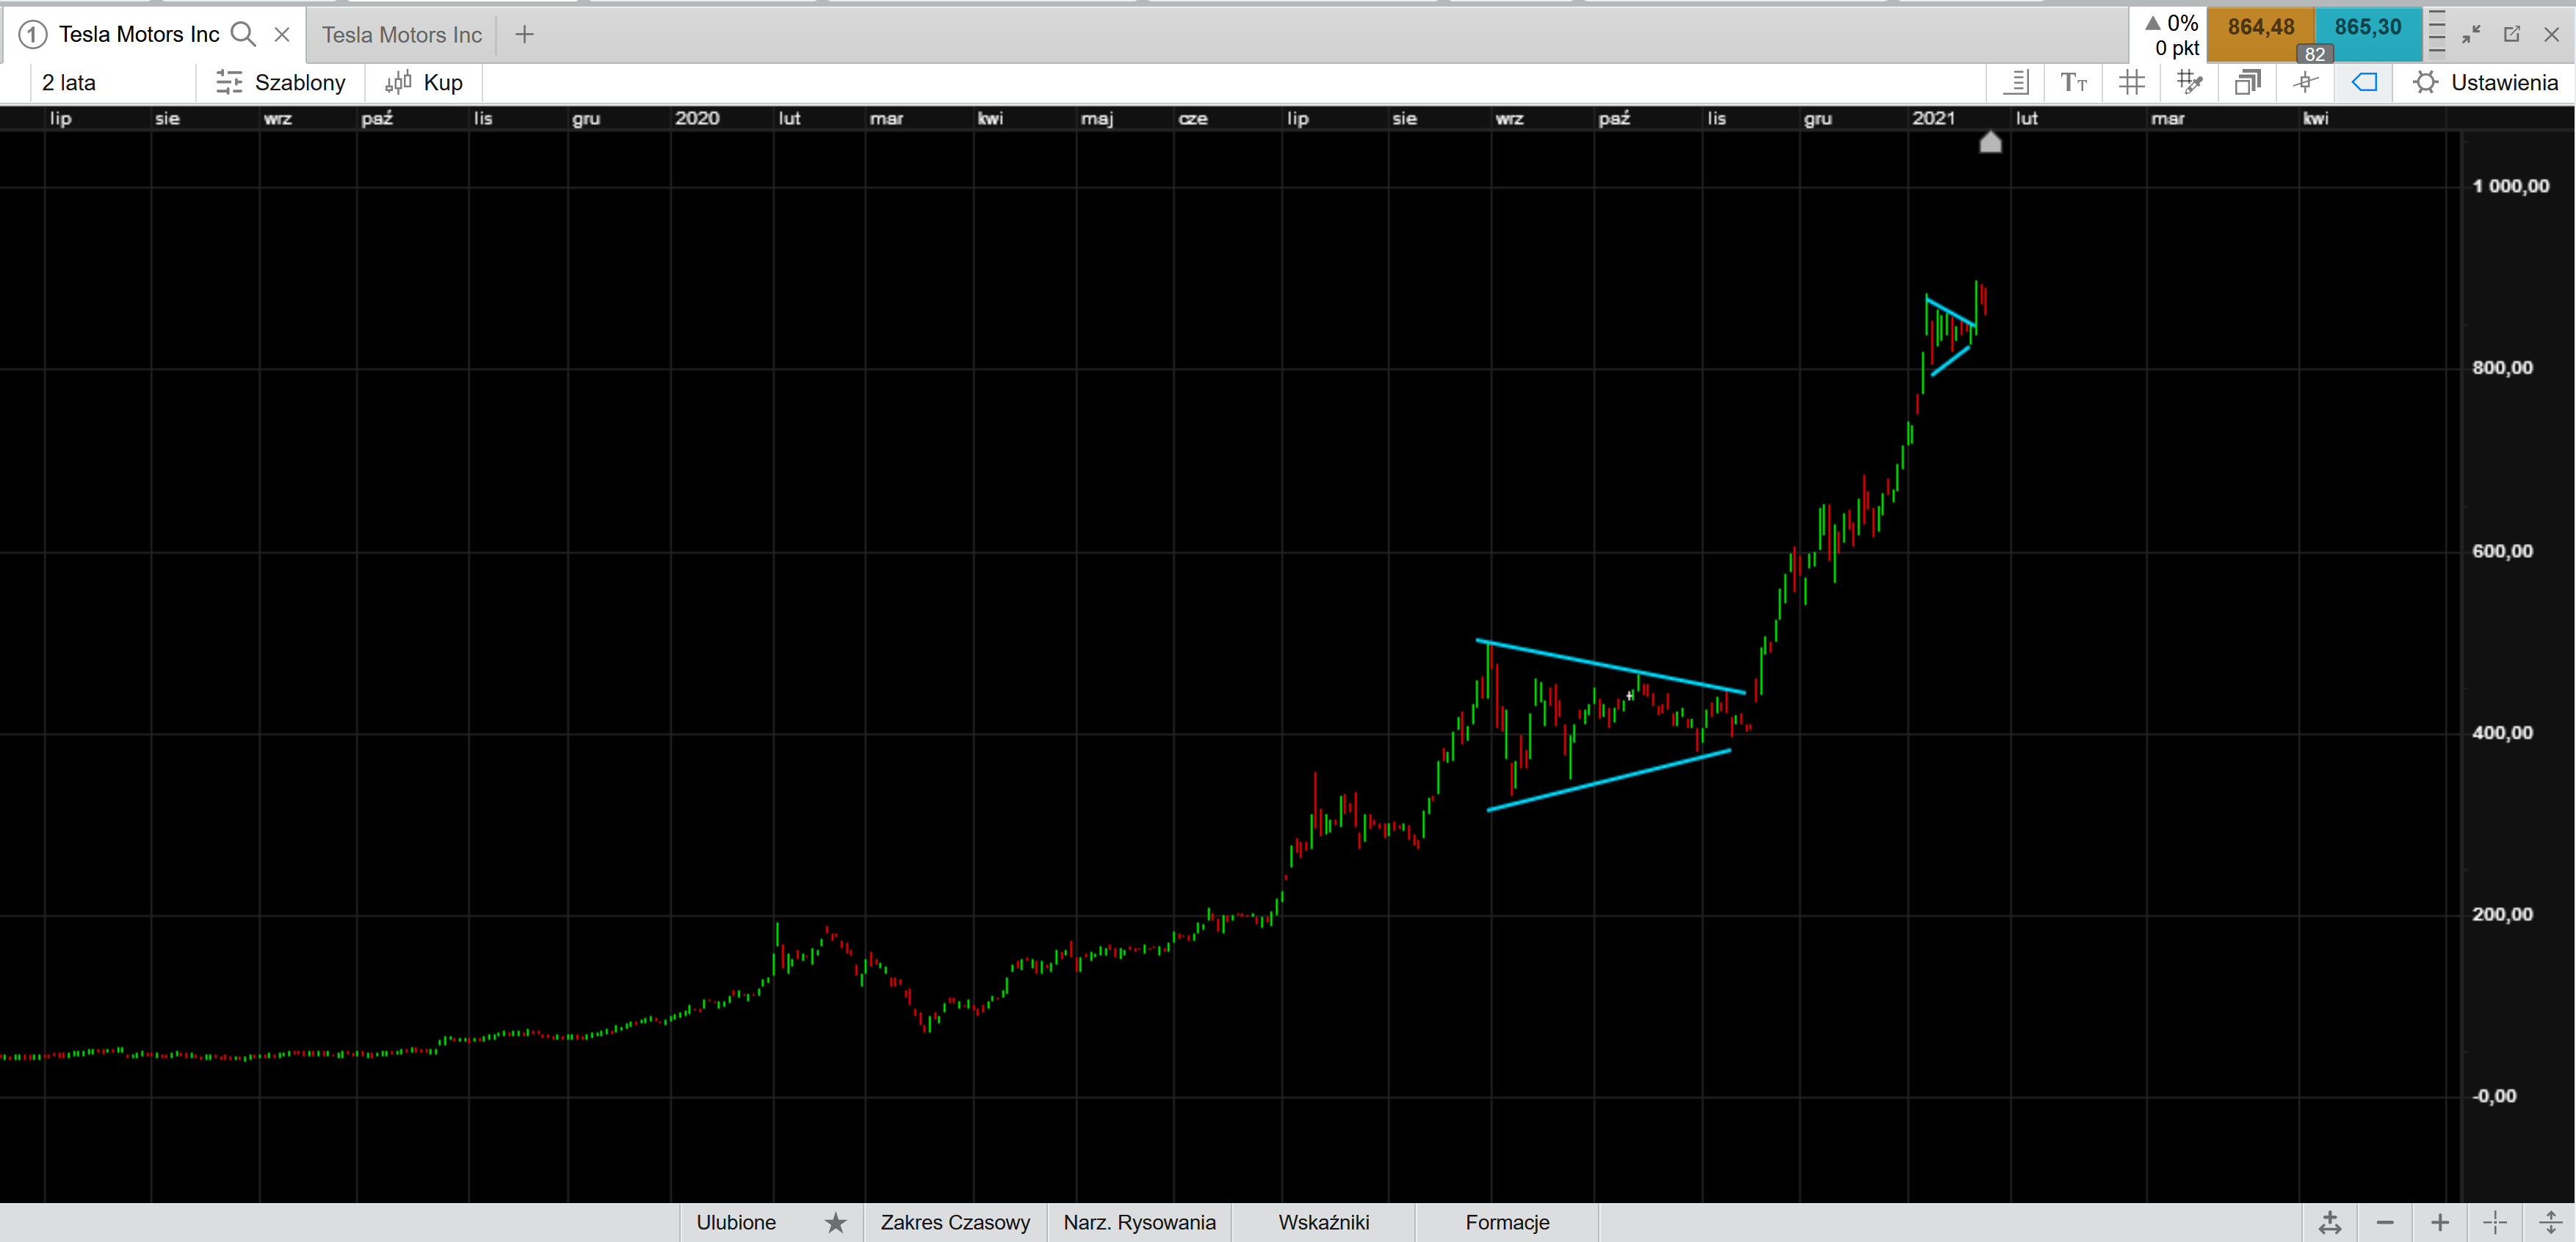This screenshot has height=1242, width=2576.
Task: Select the lower line of large cyan triangle
Action: coord(1609,780)
